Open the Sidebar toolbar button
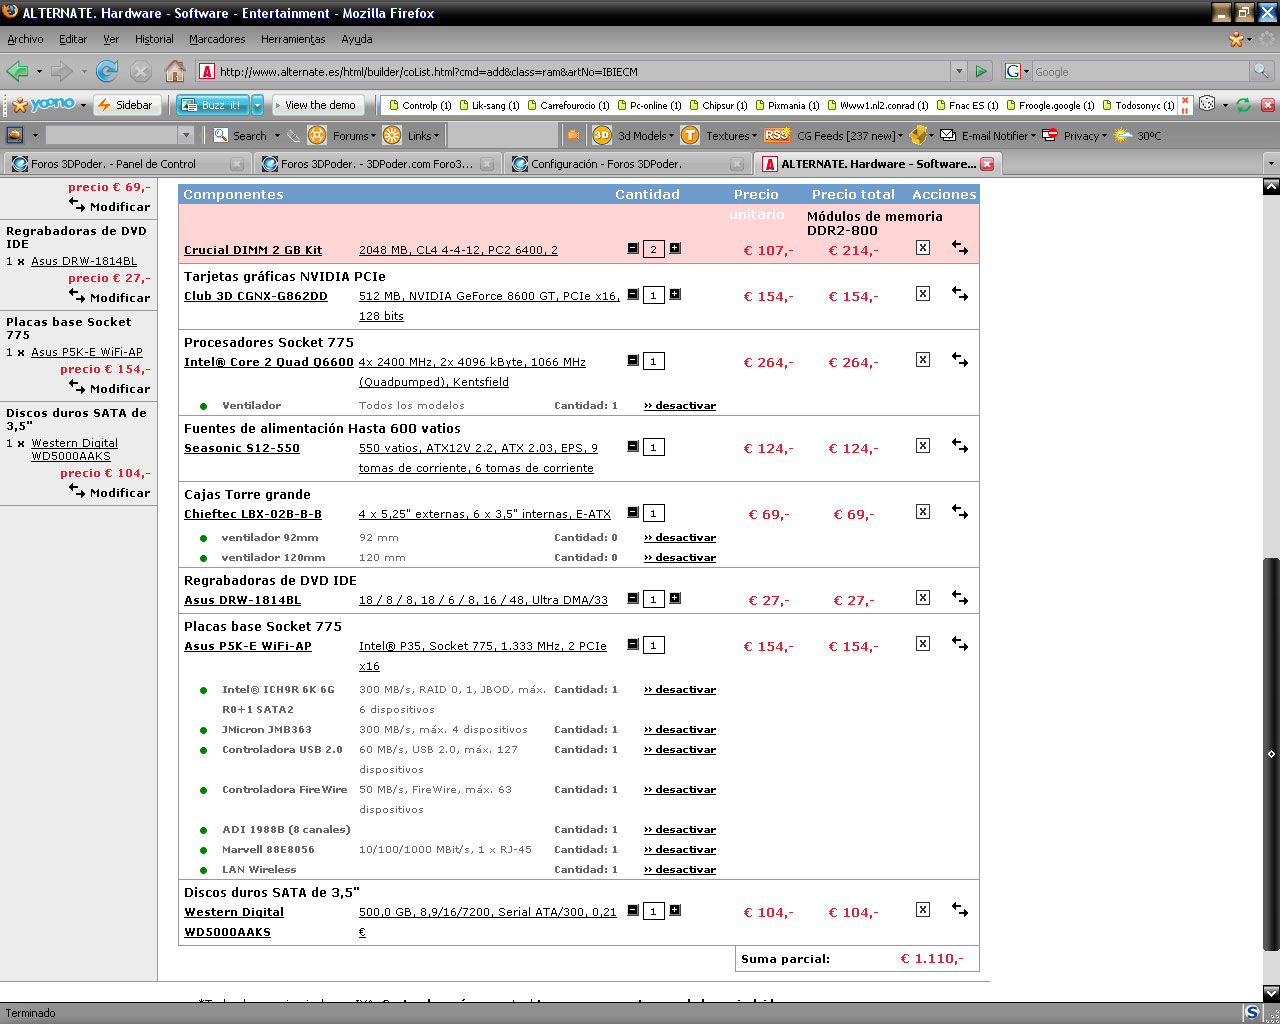The height and width of the screenshot is (1024, 1280). pyautogui.click(x=126, y=105)
